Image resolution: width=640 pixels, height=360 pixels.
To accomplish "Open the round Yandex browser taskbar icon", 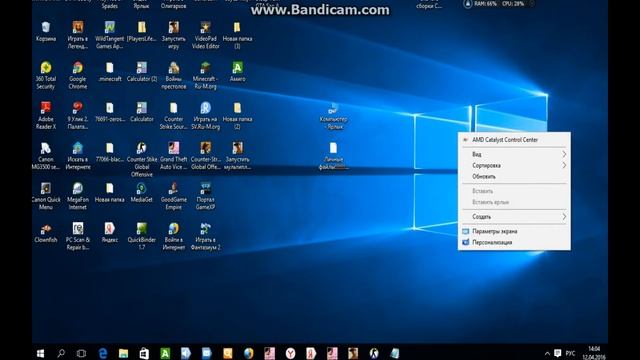I will coord(290,353).
